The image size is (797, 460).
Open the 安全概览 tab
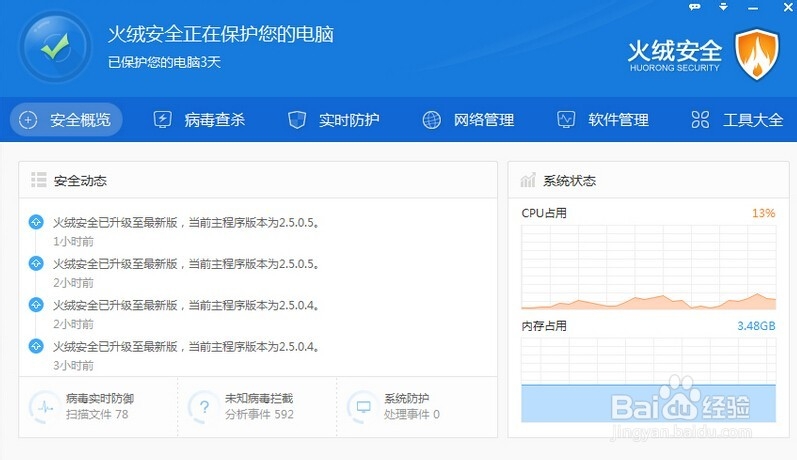tap(66, 120)
